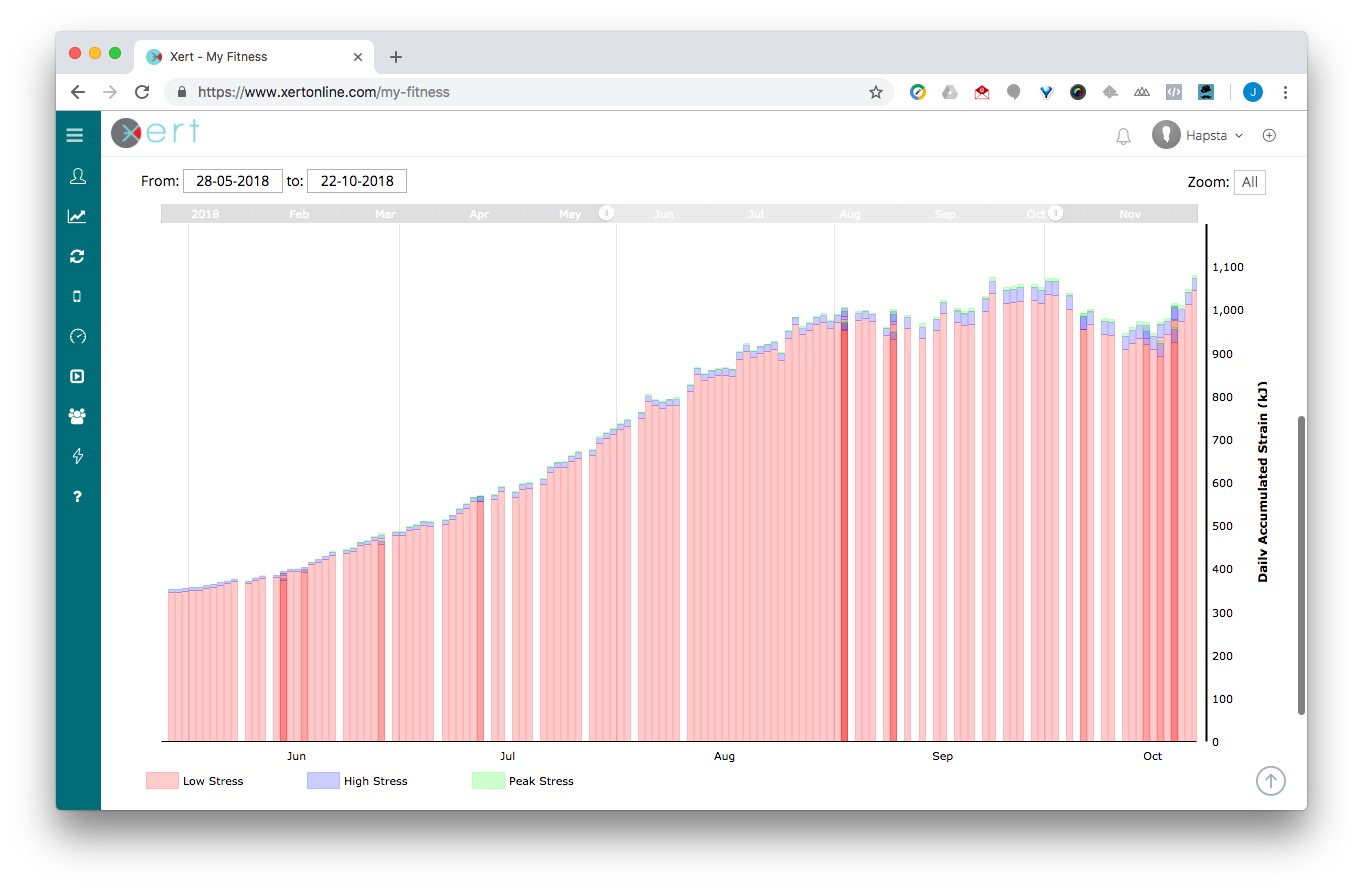
Task: Expand the Hapsta account dropdown
Action: [1198, 135]
